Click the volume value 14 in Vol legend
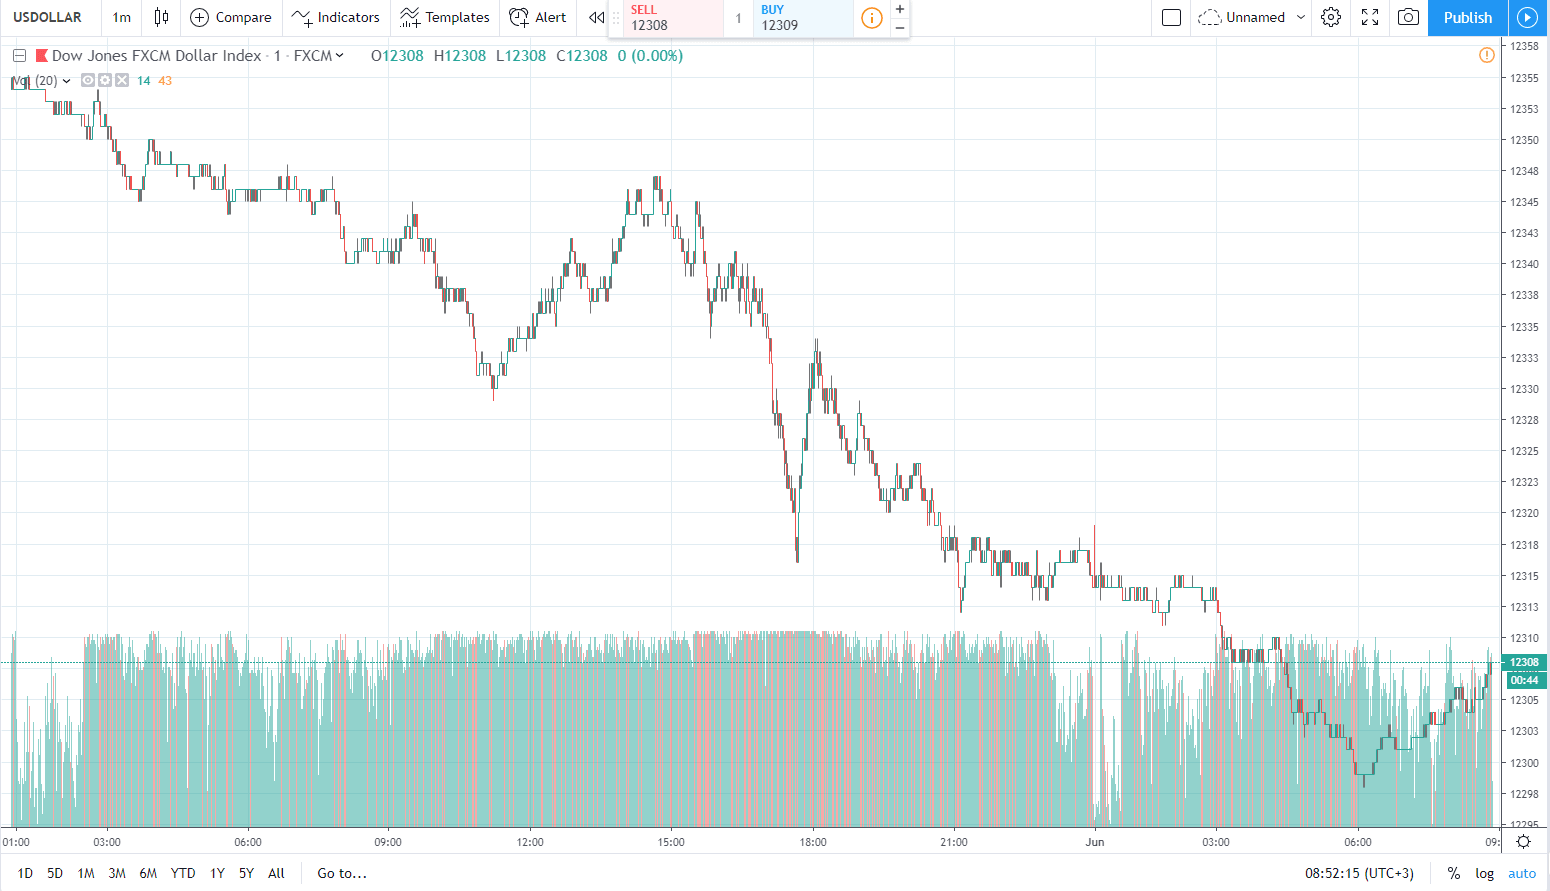The height and width of the screenshot is (891, 1550). [144, 81]
